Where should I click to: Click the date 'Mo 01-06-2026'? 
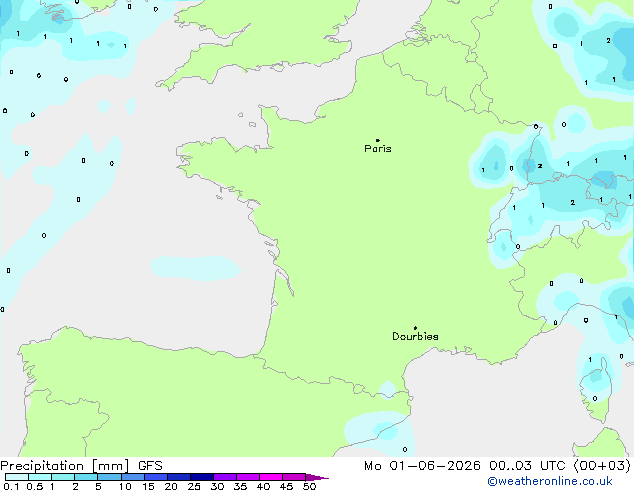point(422,466)
